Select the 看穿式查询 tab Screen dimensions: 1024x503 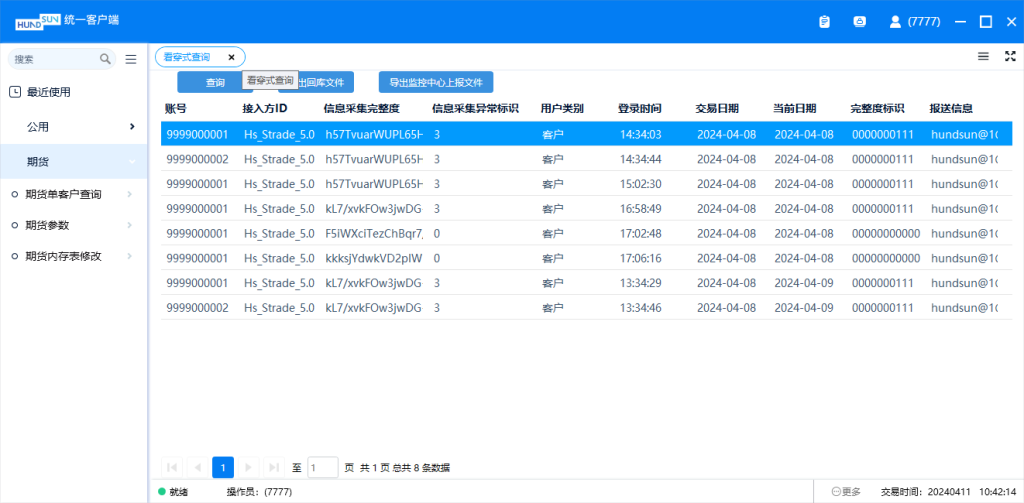pyautogui.click(x=187, y=58)
